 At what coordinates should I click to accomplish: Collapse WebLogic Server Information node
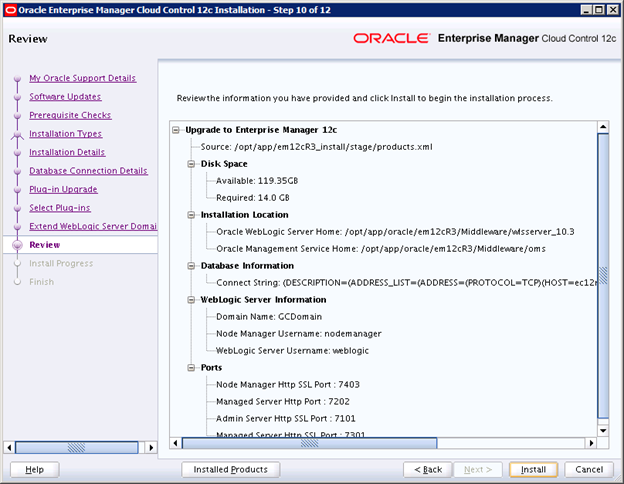click(191, 300)
